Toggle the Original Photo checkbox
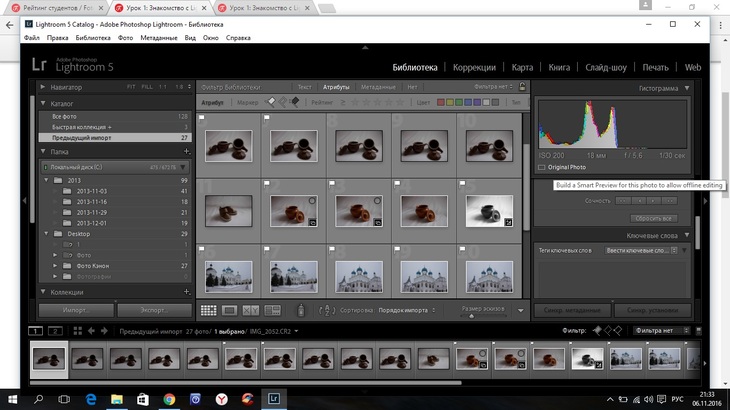The height and width of the screenshot is (410, 730). [543, 167]
